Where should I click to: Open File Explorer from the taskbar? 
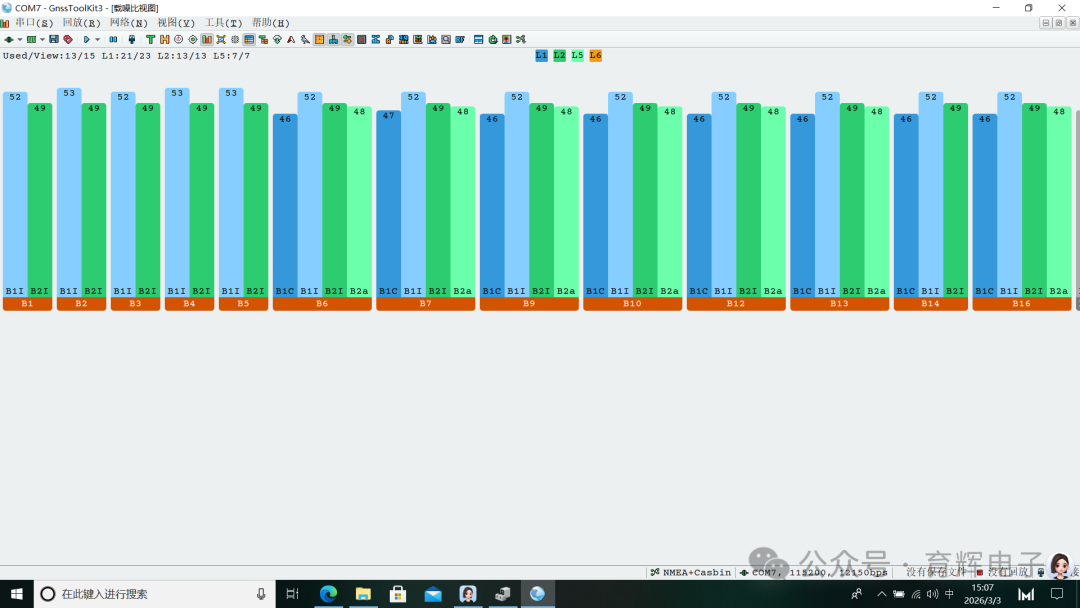point(363,594)
